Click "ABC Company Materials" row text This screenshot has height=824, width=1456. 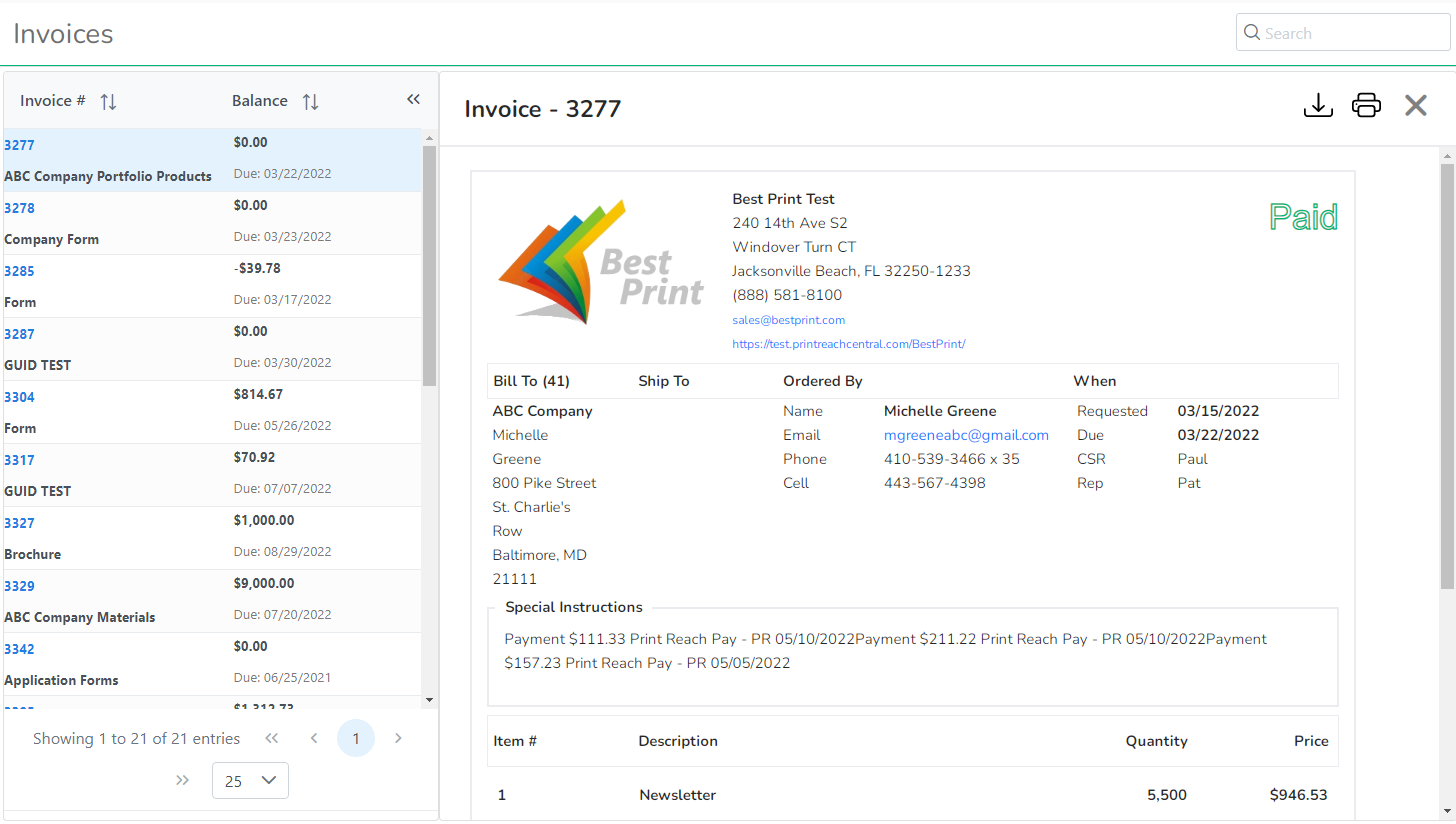pos(80,617)
